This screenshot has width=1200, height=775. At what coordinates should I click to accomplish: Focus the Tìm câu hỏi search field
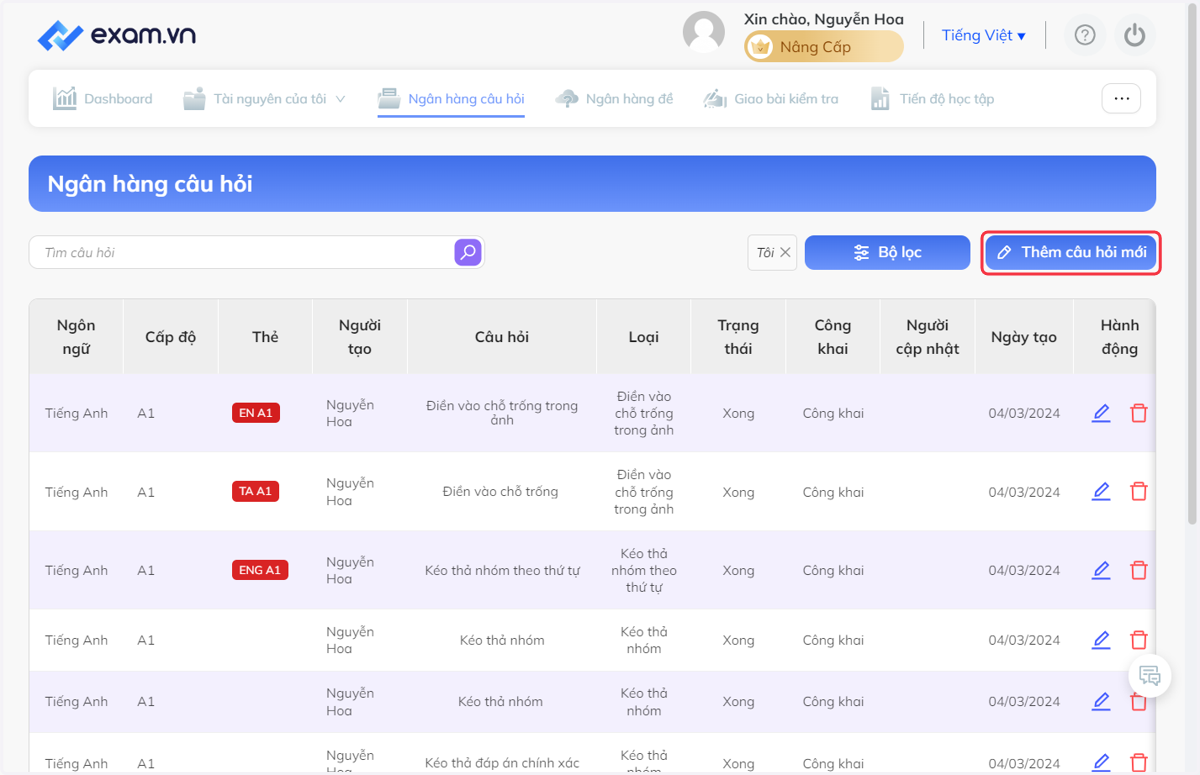point(242,253)
